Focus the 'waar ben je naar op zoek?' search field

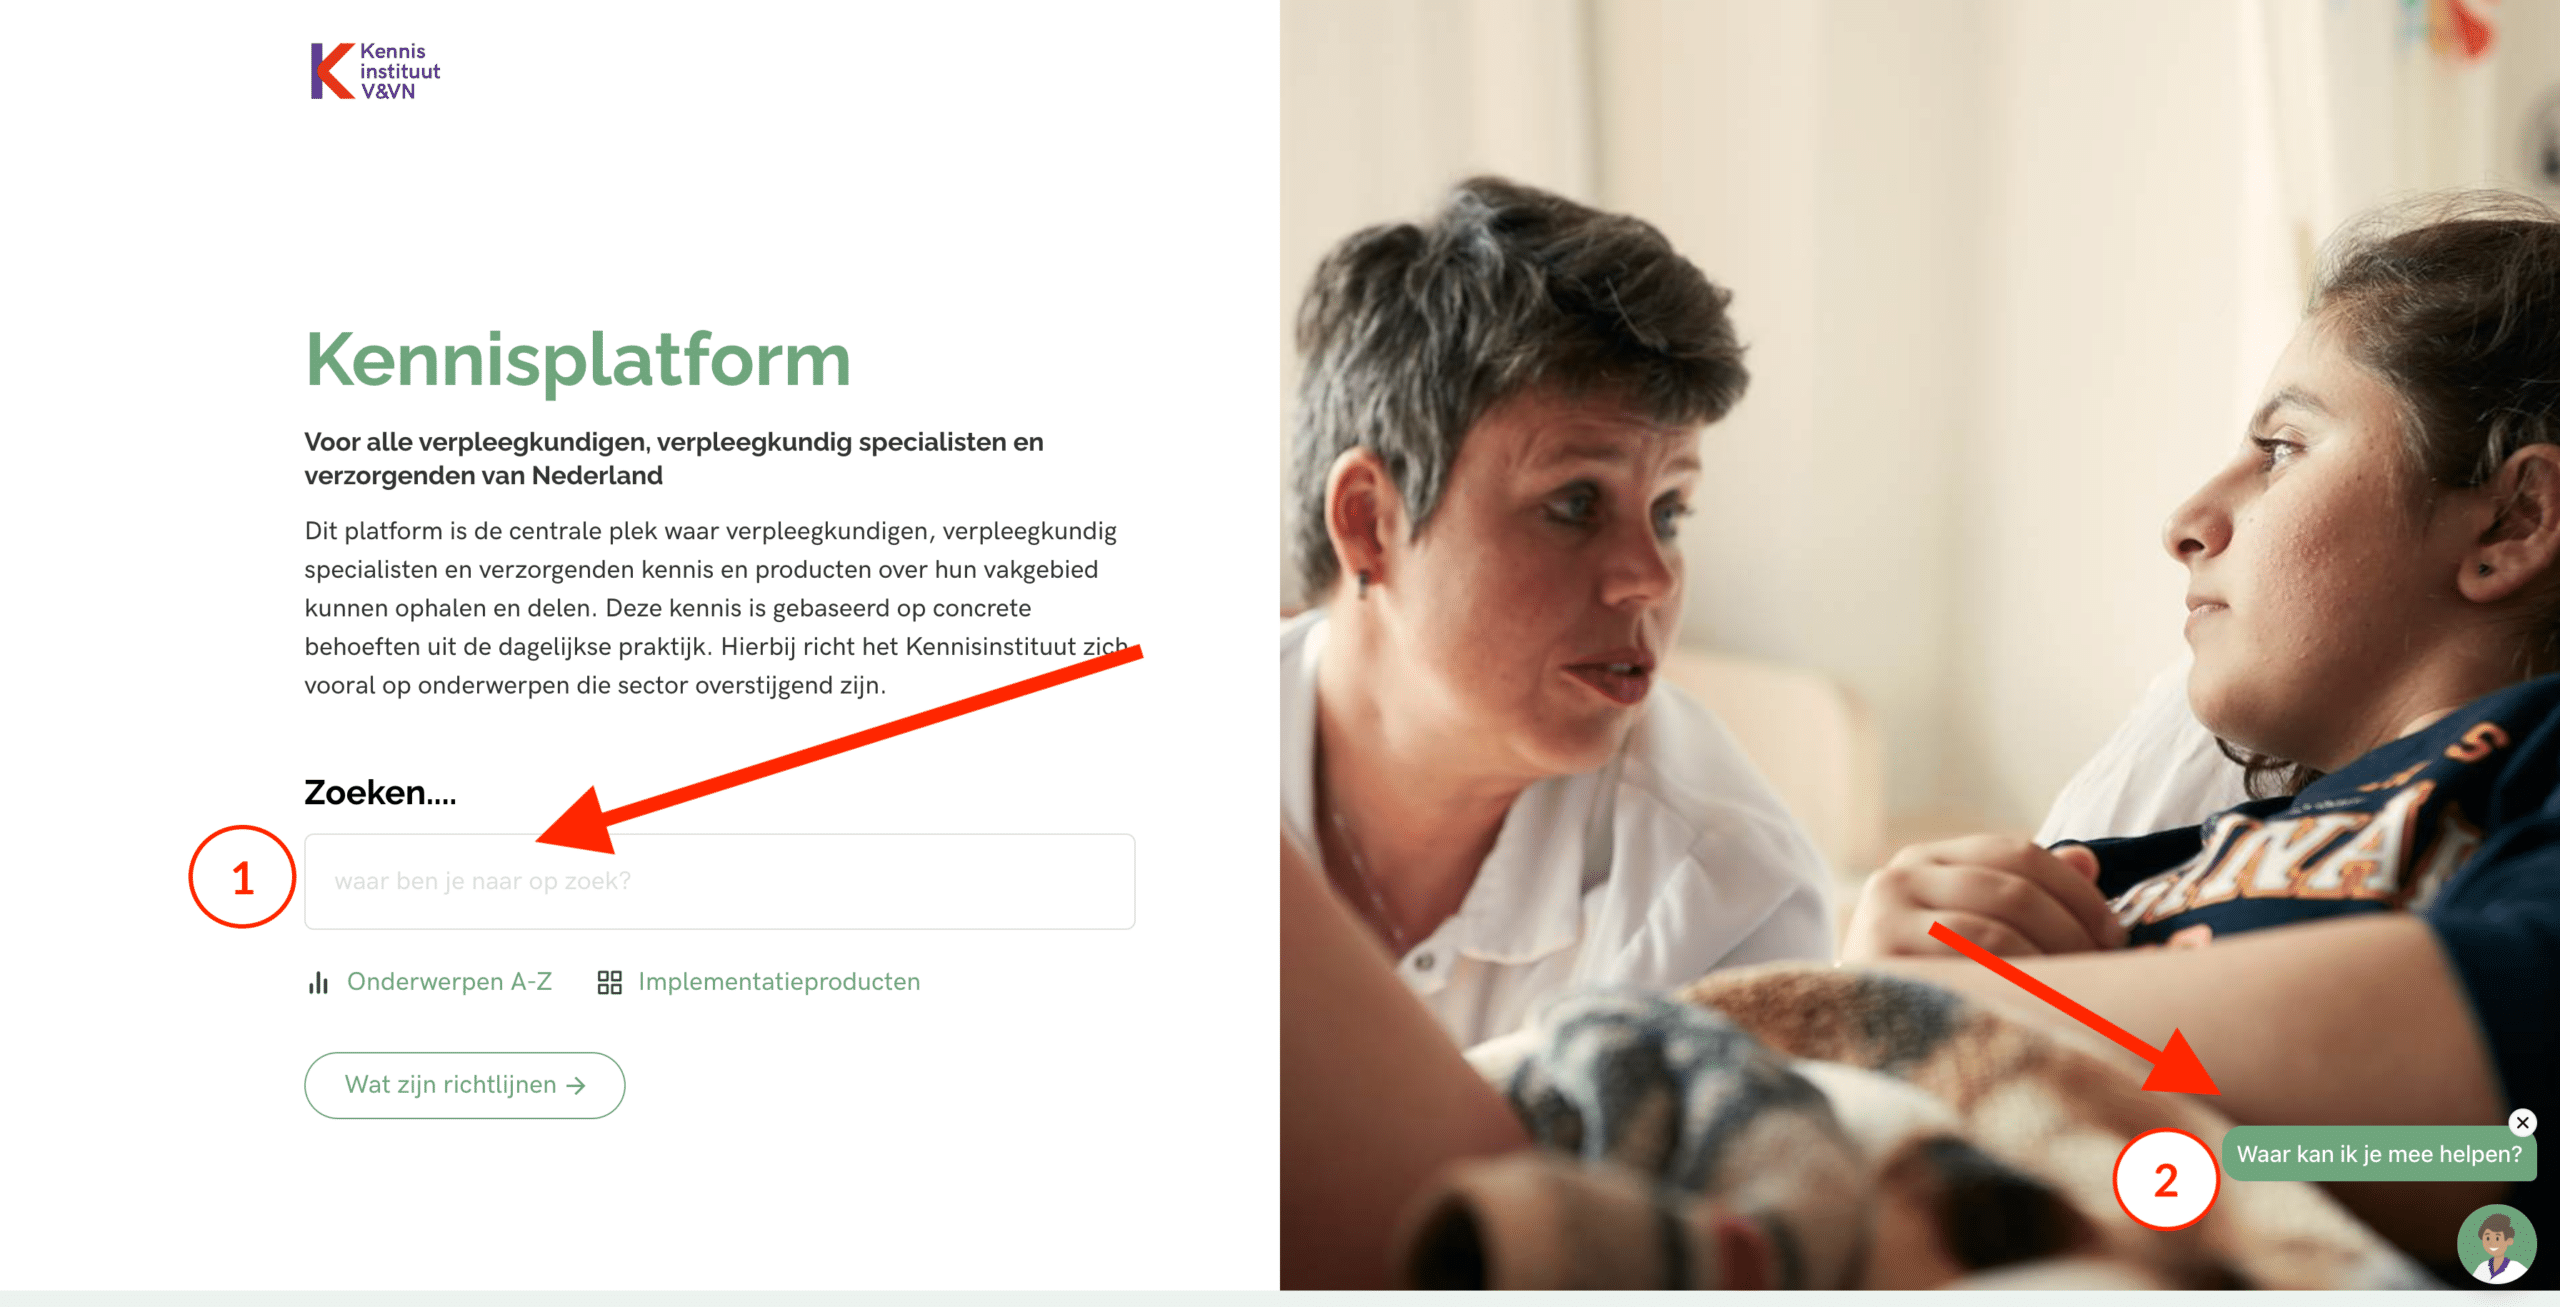720,882
